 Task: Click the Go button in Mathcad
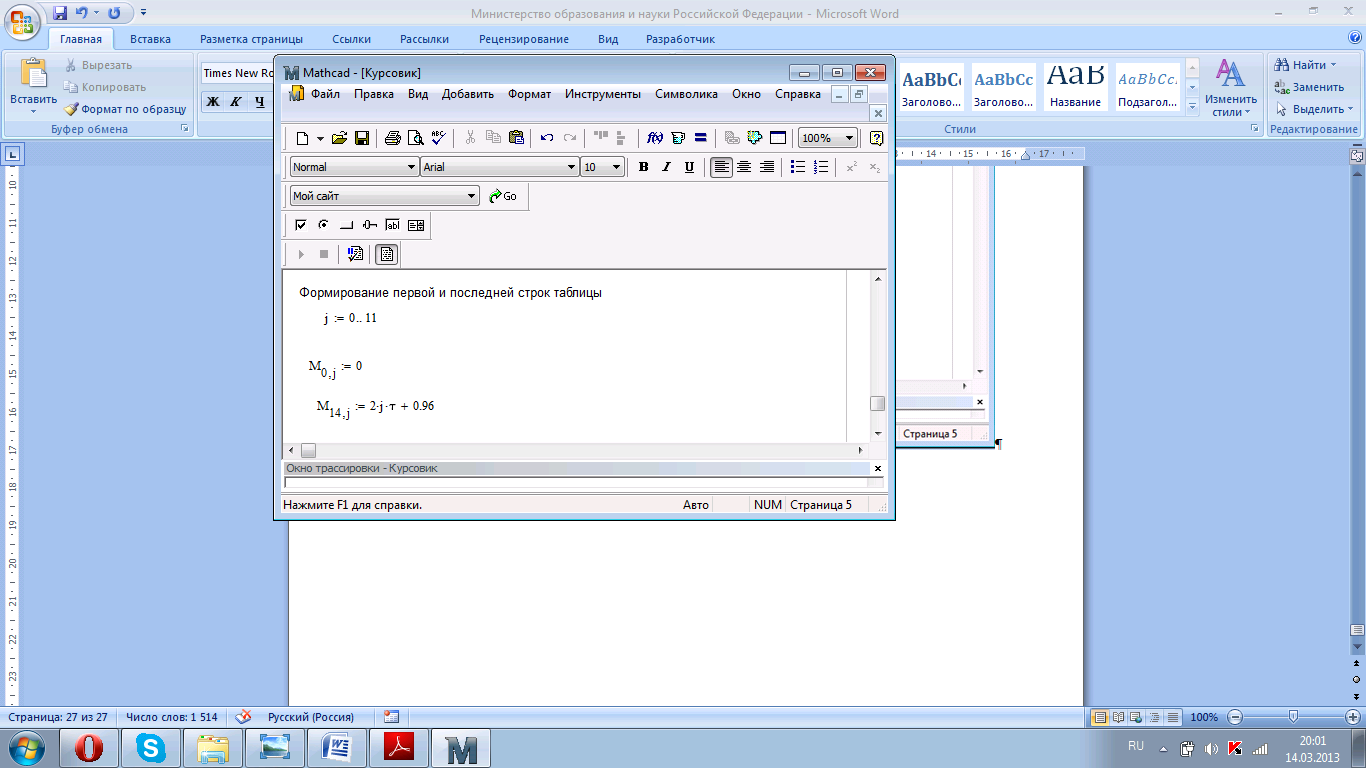(x=503, y=196)
